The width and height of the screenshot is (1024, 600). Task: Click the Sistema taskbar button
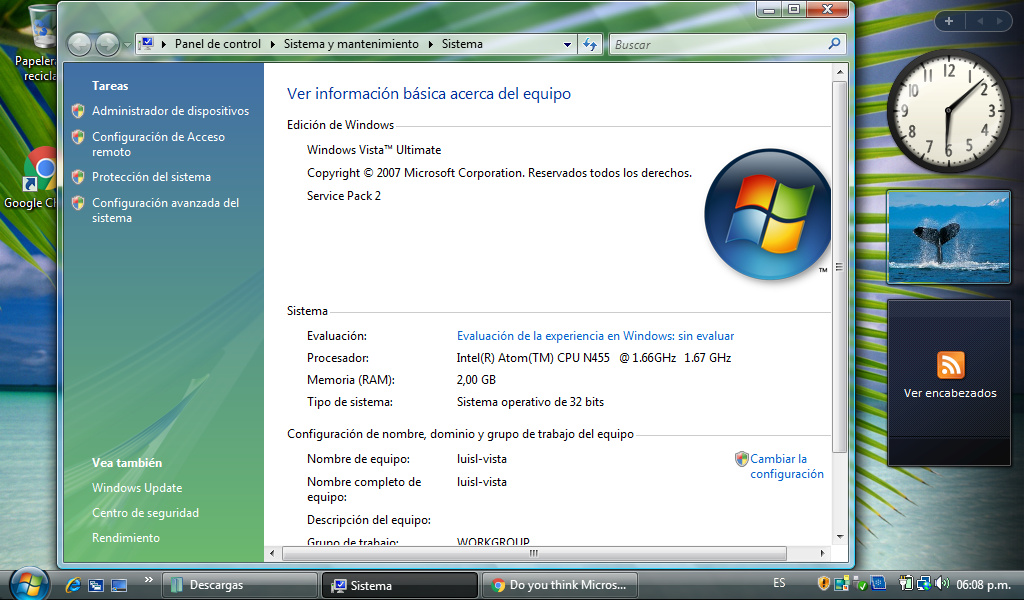click(x=399, y=585)
